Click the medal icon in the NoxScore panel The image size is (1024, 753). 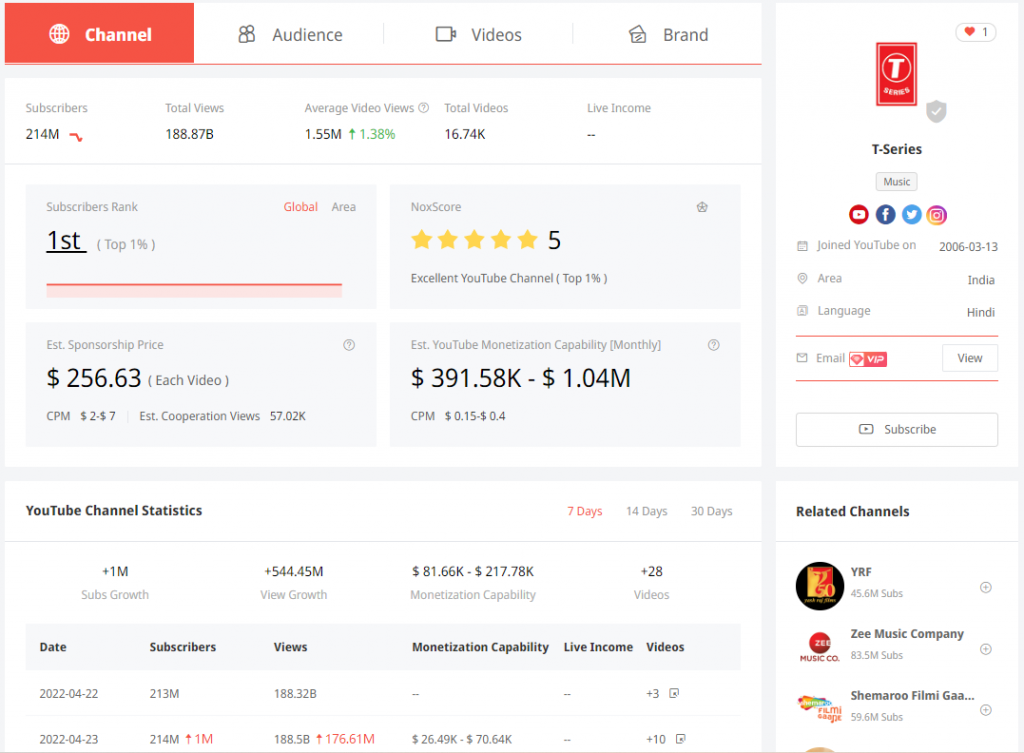click(x=702, y=207)
